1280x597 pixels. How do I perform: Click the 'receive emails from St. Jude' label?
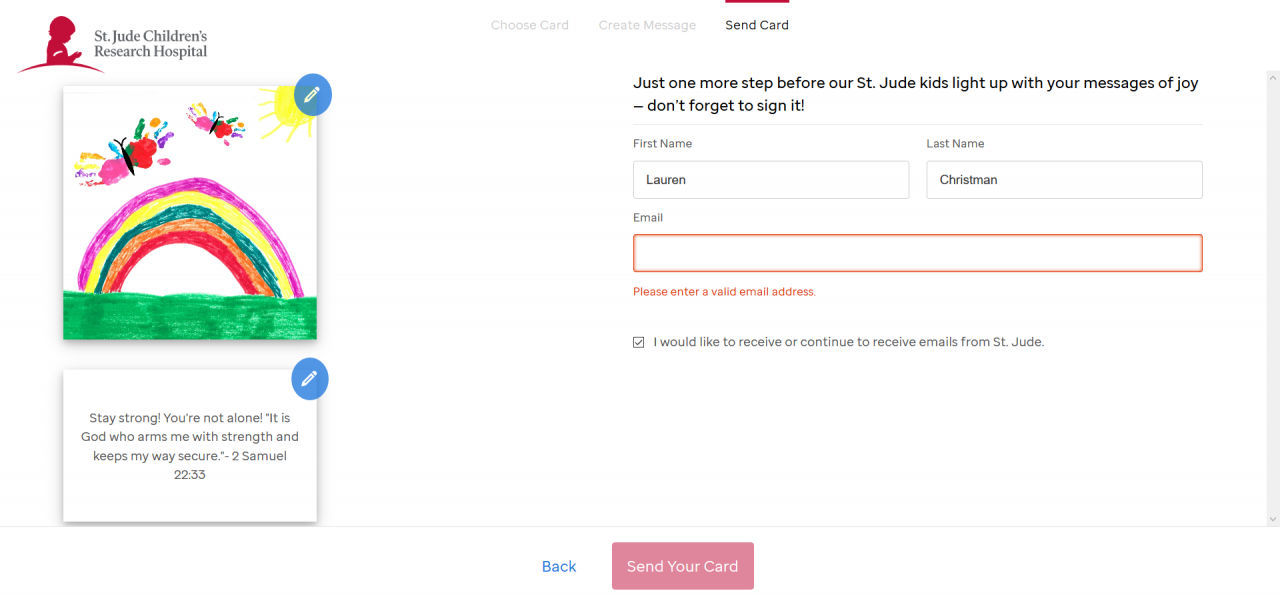(848, 342)
